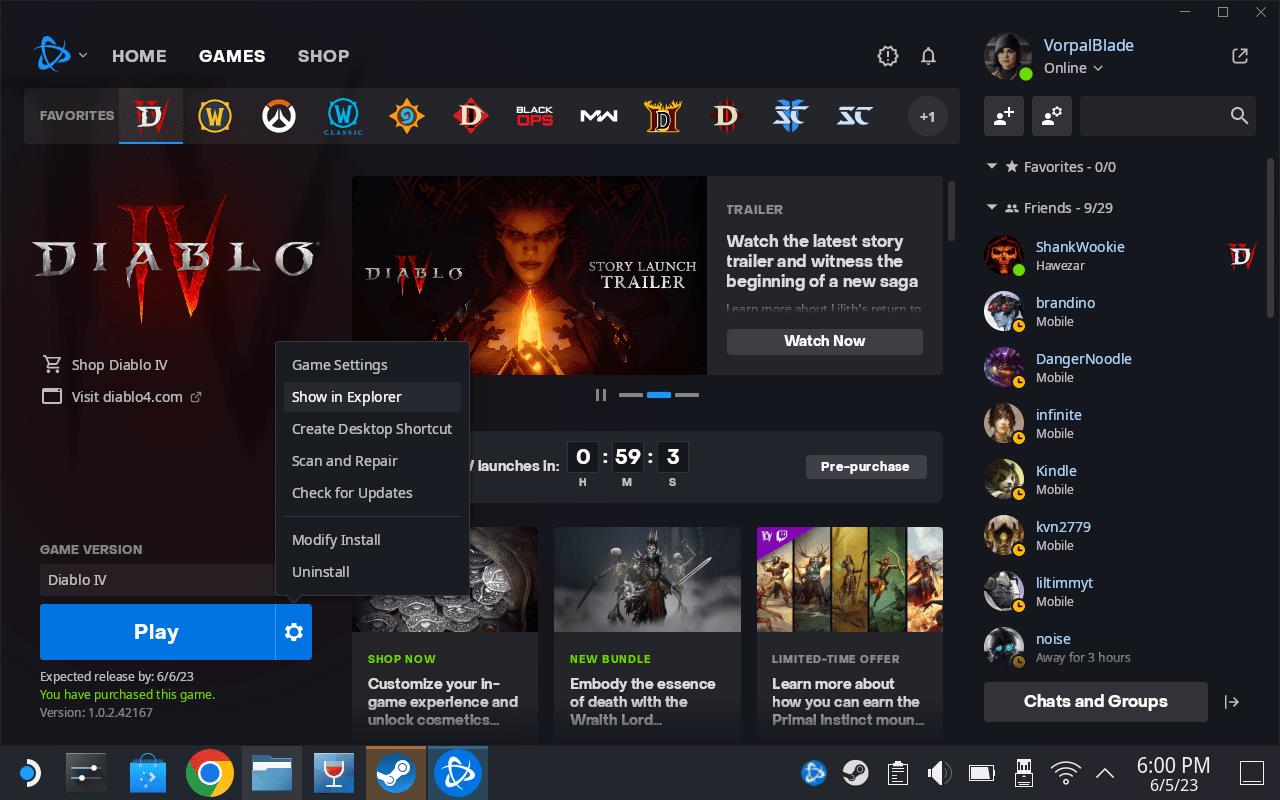Expand the Favorites friends group

[x=992, y=167]
